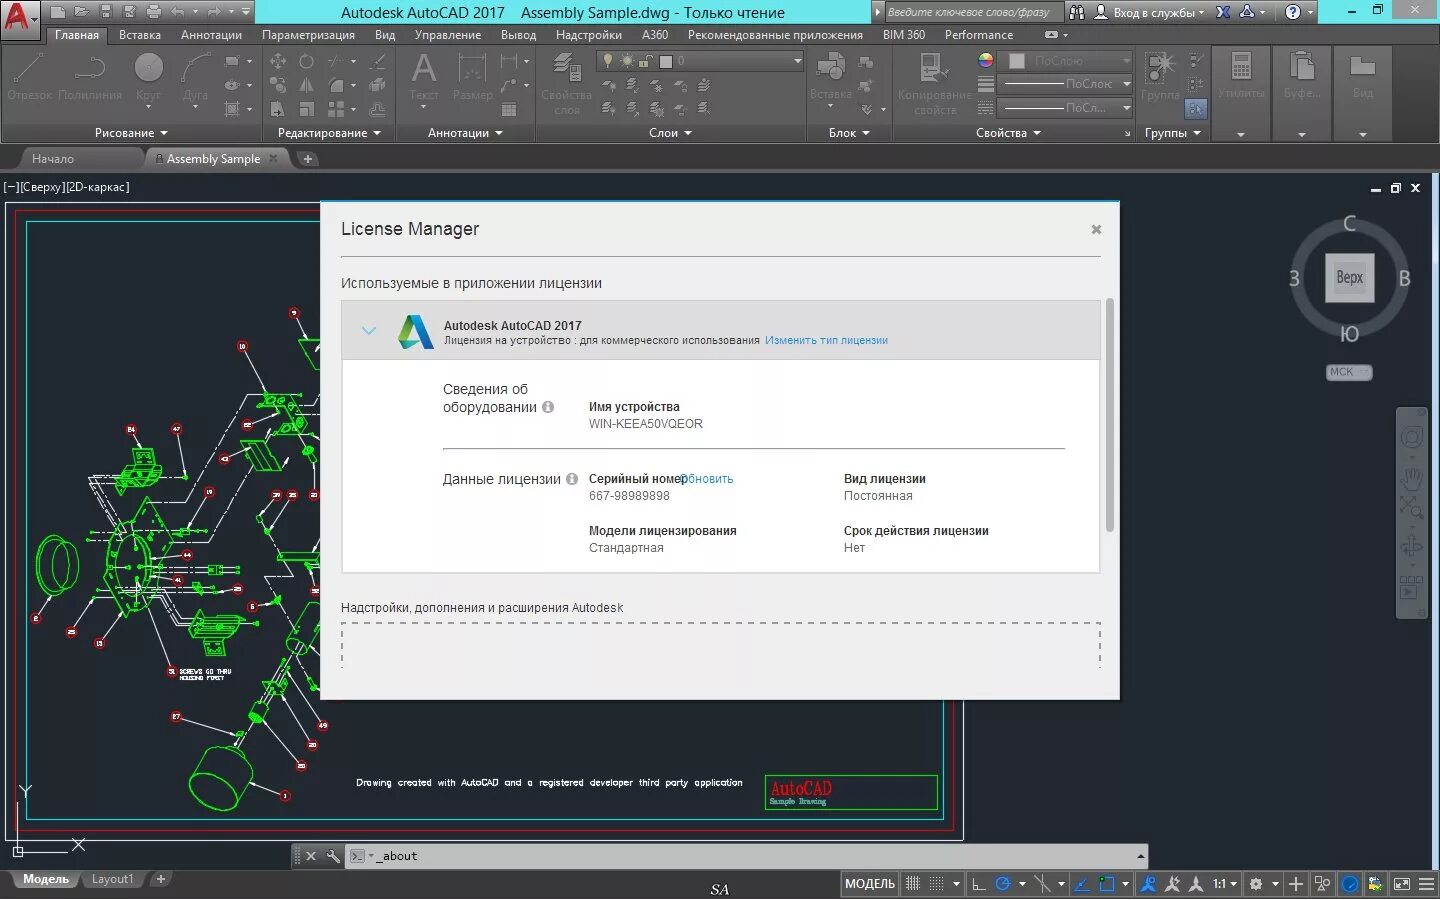Click the customization hamburger icon in status bar
Screen dimensions: 1440x900
pos(1426,884)
